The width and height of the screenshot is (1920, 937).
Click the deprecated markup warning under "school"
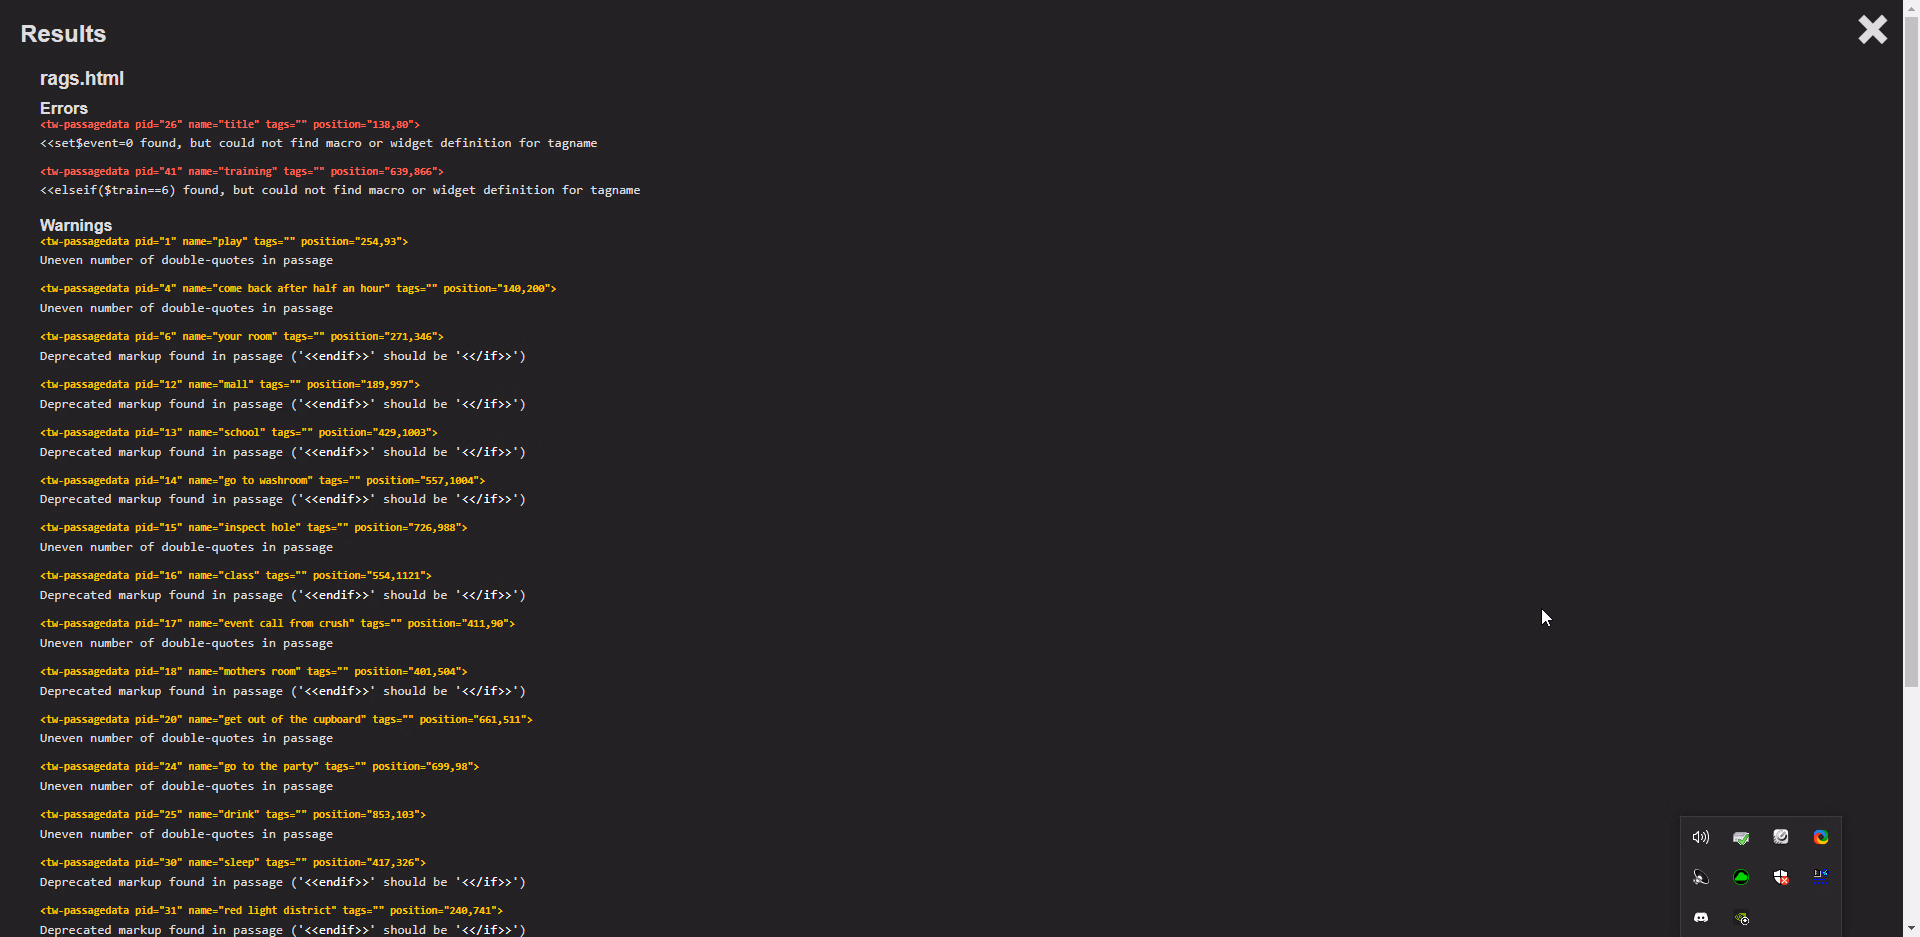coord(283,452)
